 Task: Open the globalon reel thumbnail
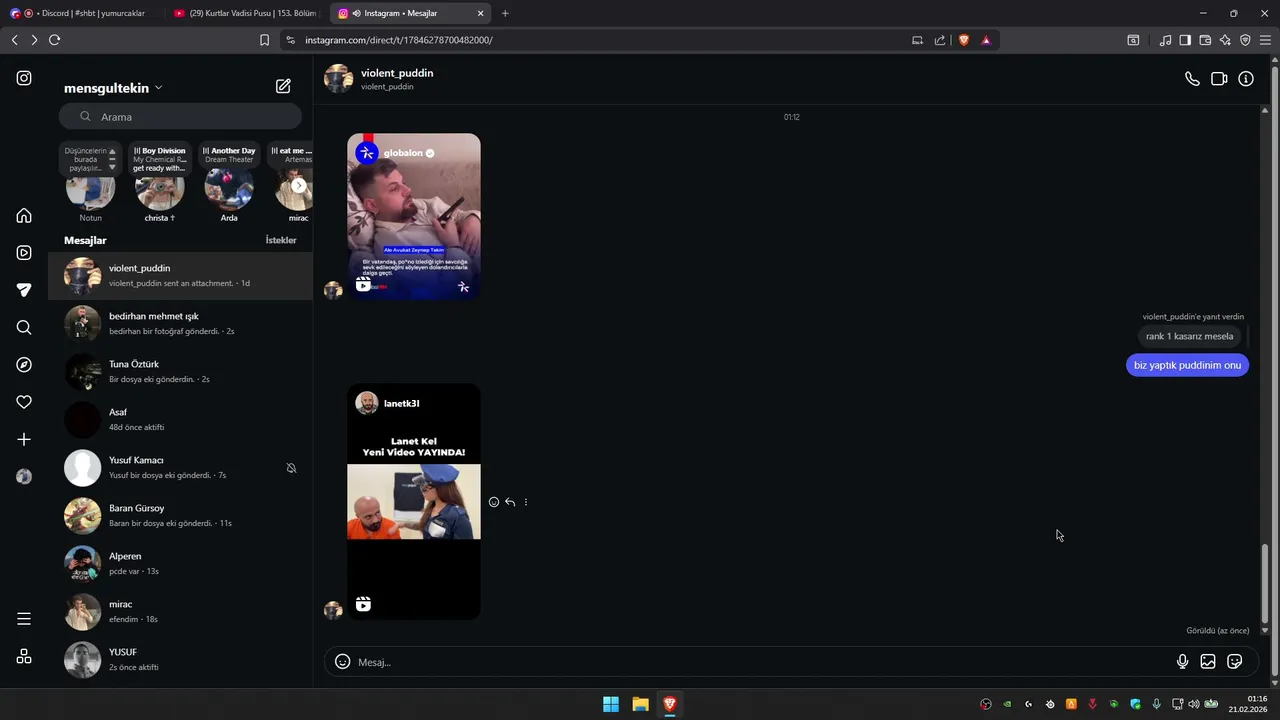pyautogui.click(x=414, y=216)
